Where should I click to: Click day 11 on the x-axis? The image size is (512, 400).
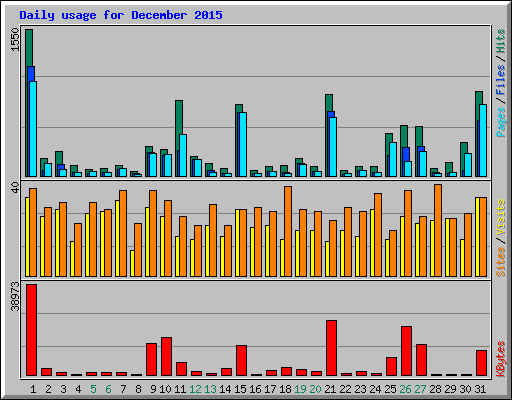click(180, 389)
